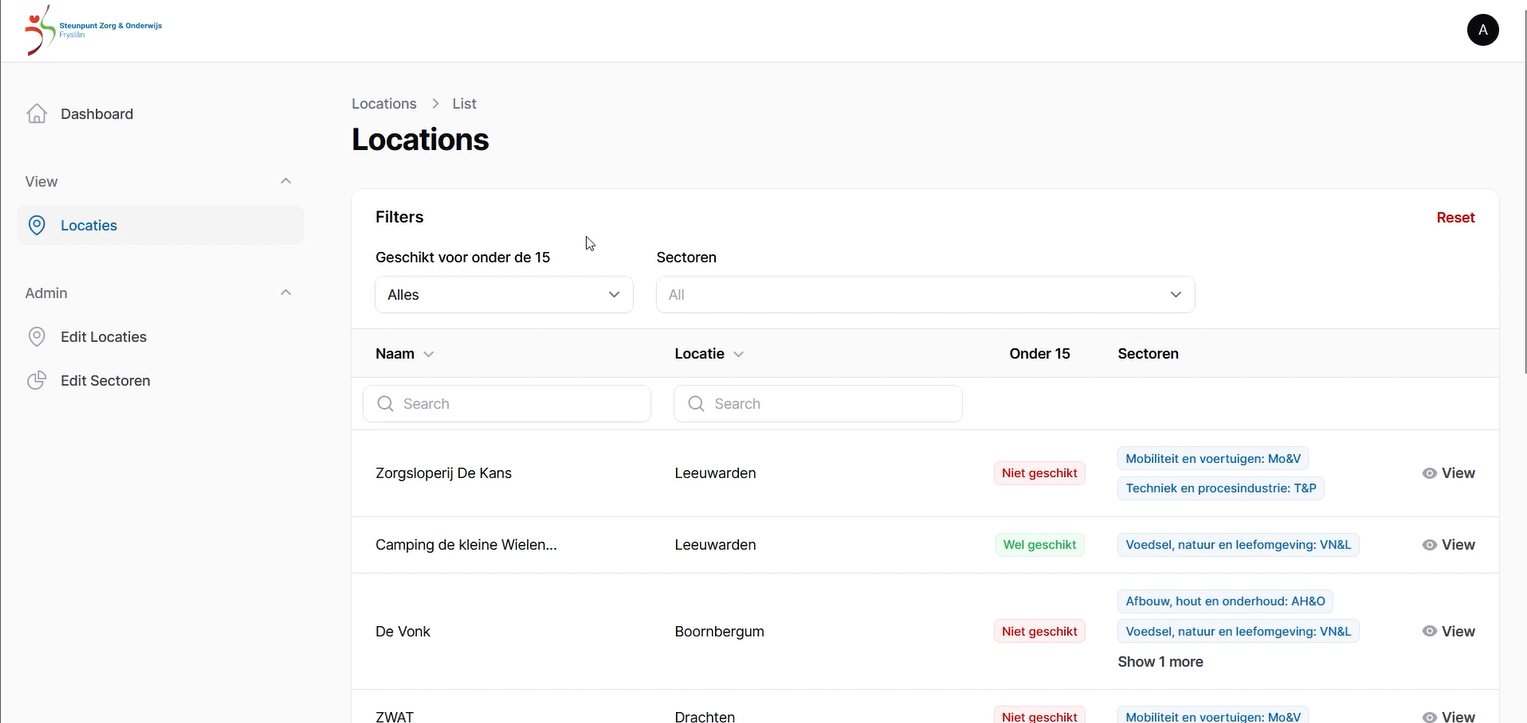Open the Sectoren filter dropdown
1527x723 pixels.
tap(925, 295)
